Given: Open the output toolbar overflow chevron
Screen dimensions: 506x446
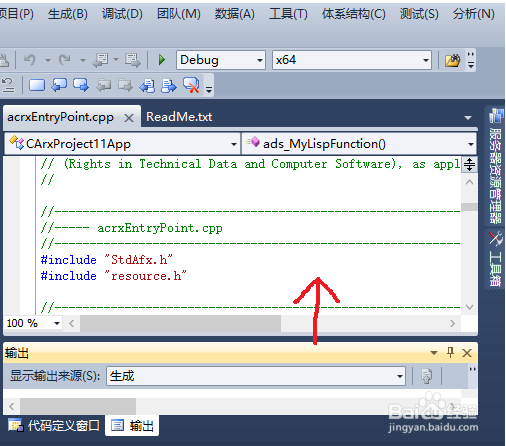Looking at the screenshot, I should tap(472, 369).
